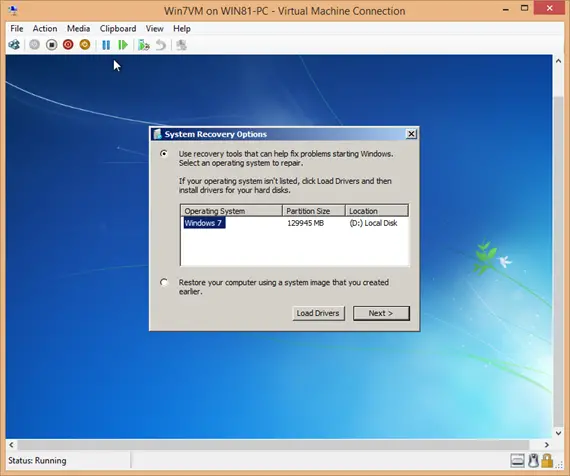The width and height of the screenshot is (570, 476).
Task: Click the green Reset icon
Action: 123,45
